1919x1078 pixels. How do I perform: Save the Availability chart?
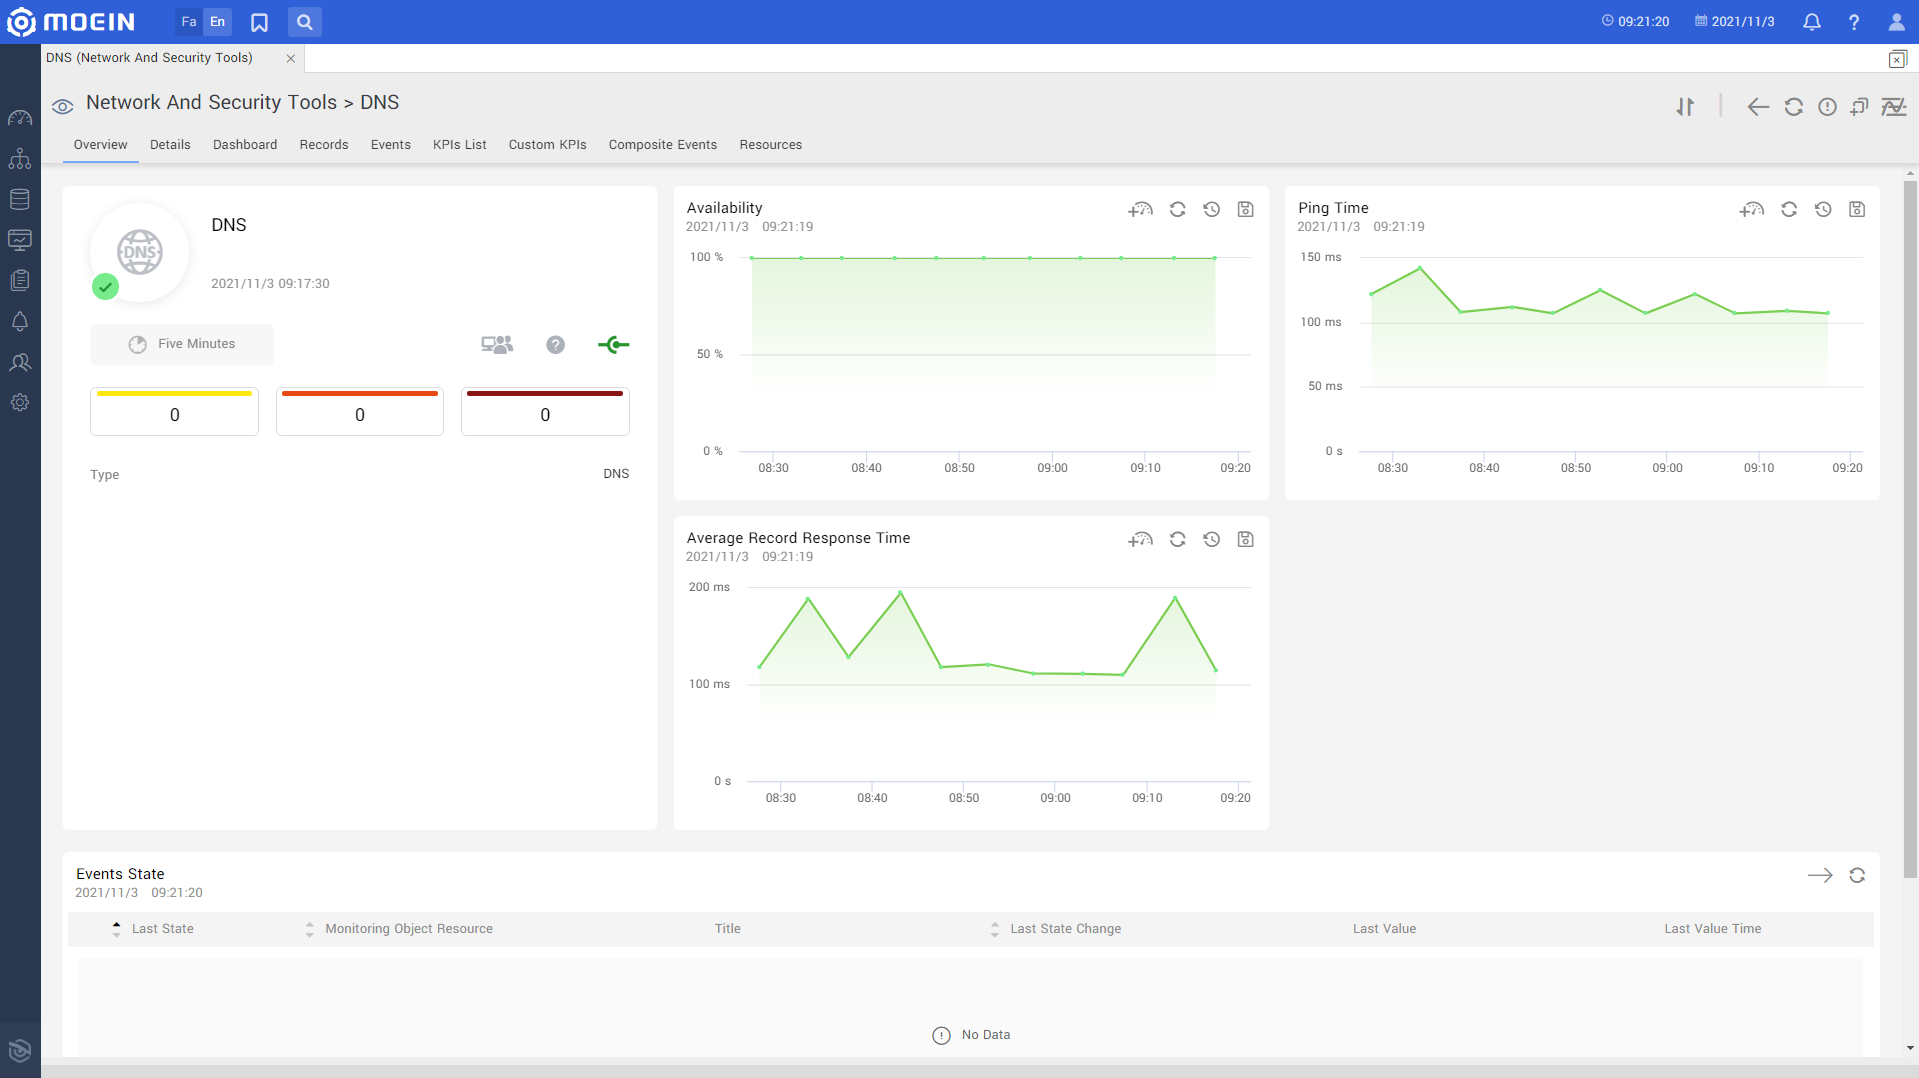(1245, 209)
